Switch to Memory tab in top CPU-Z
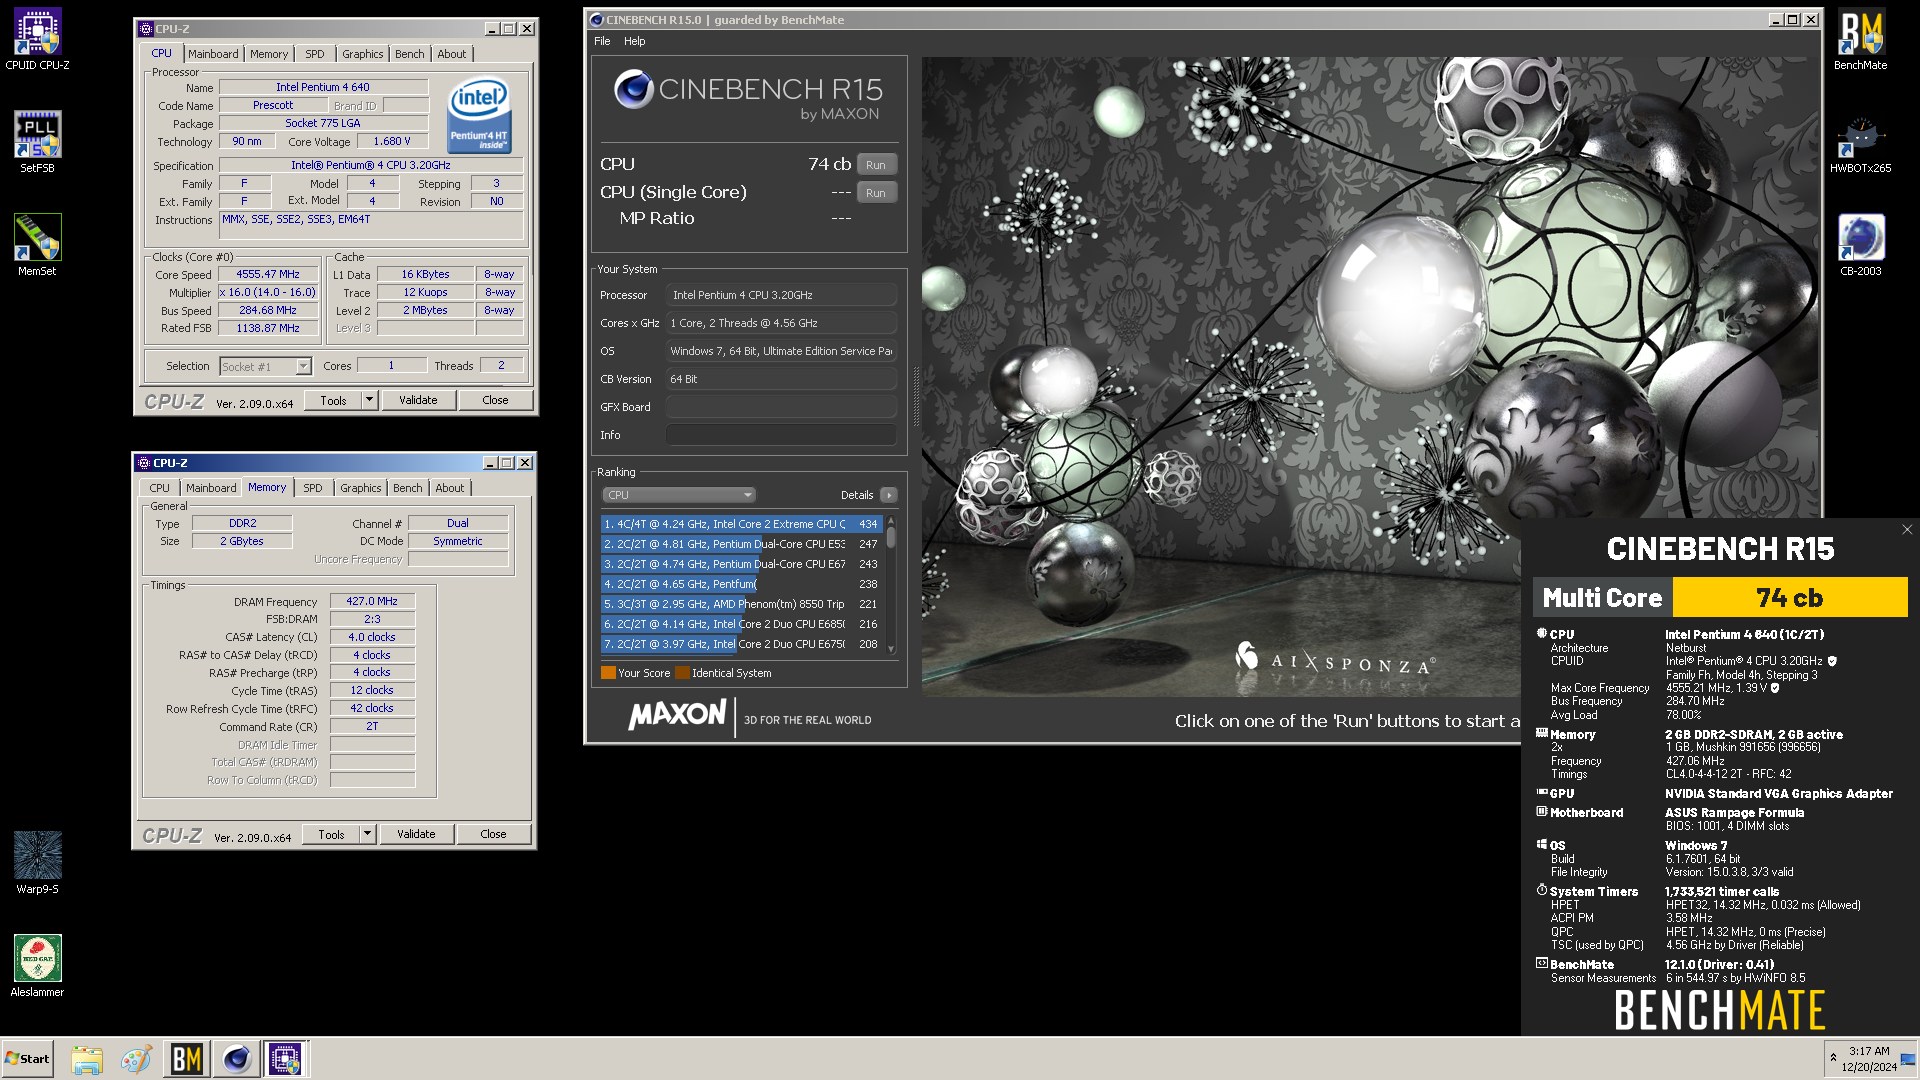The height and width of the screenshot is (1080, 1920). (x=269, y=54)
